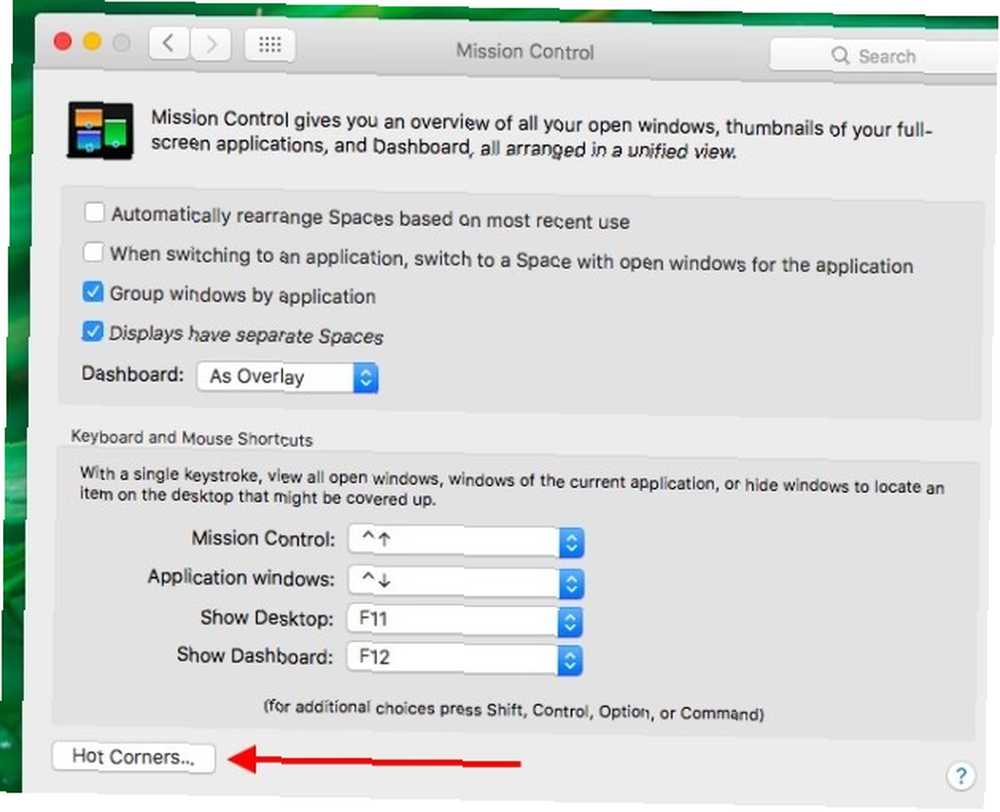Open the Show Dashboard F12 dropdown
The width and height of the screenshot is (1000, 812).
pyautogui.click(x=465, y=658)
